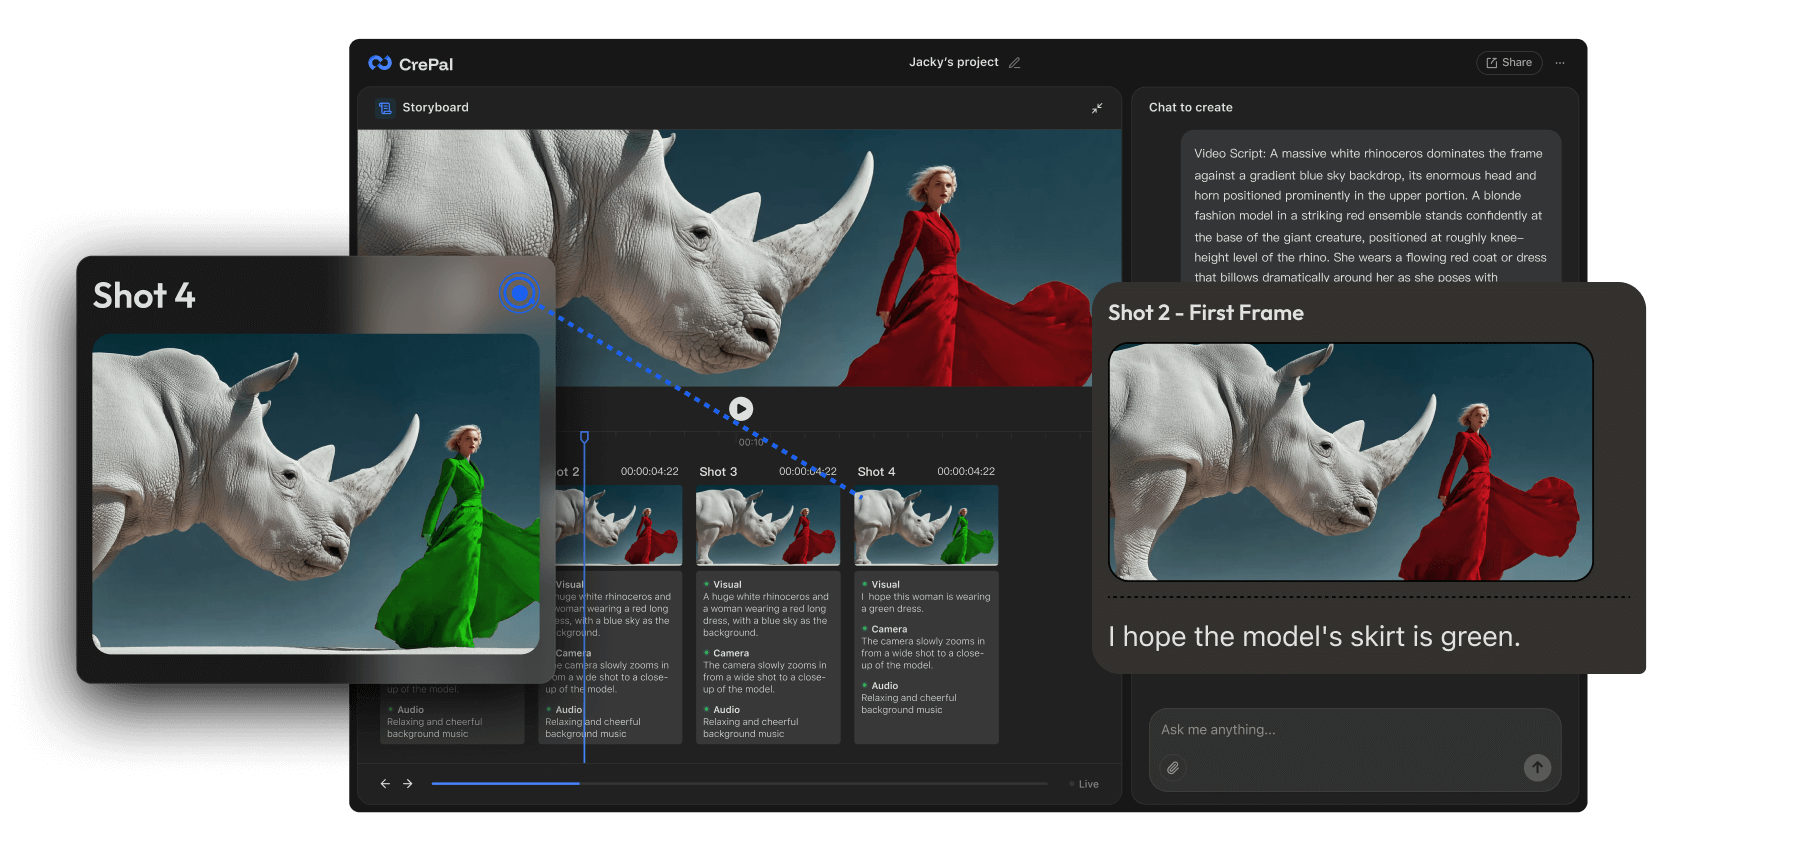Viewport: 1806px width, 848px height.
Task: Select the Shot 3 thumbnail in timeline
Action: pyautogui.click(x=767, y=525)
